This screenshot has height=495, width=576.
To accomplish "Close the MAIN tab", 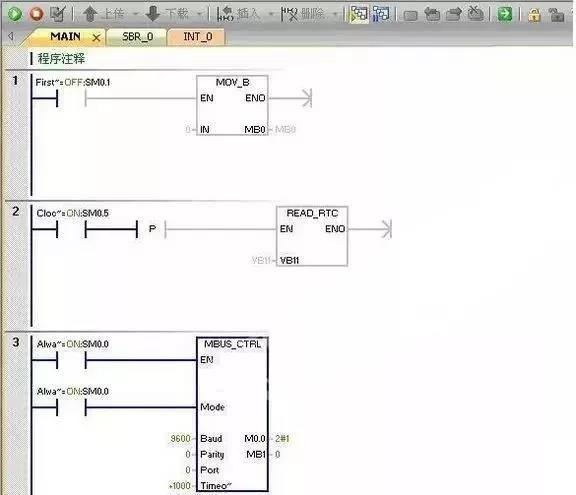I will (96, 37).
